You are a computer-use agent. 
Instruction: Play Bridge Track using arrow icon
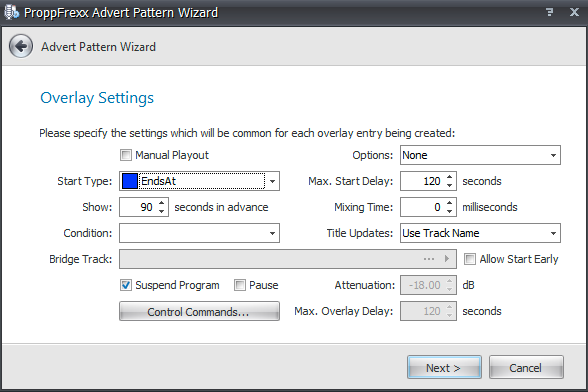pyautogui.click(x=447, y=259)
